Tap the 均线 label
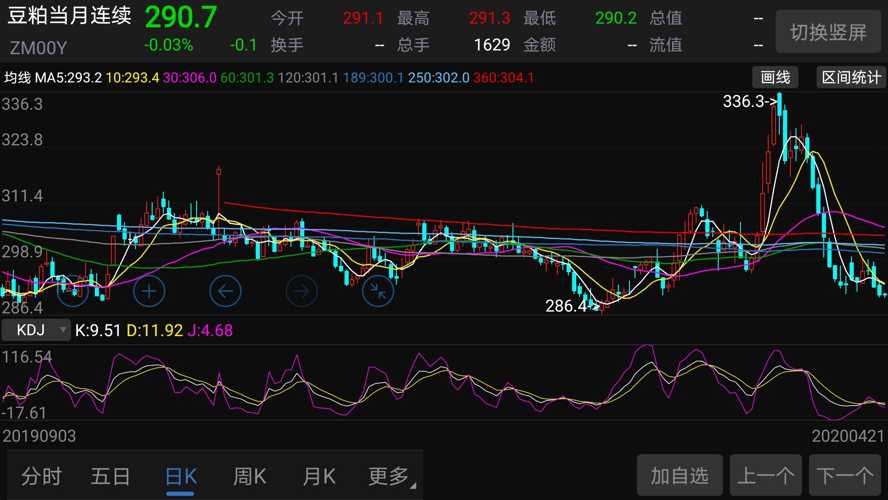This screenshot has width=888, height=500. pos(18,78)
